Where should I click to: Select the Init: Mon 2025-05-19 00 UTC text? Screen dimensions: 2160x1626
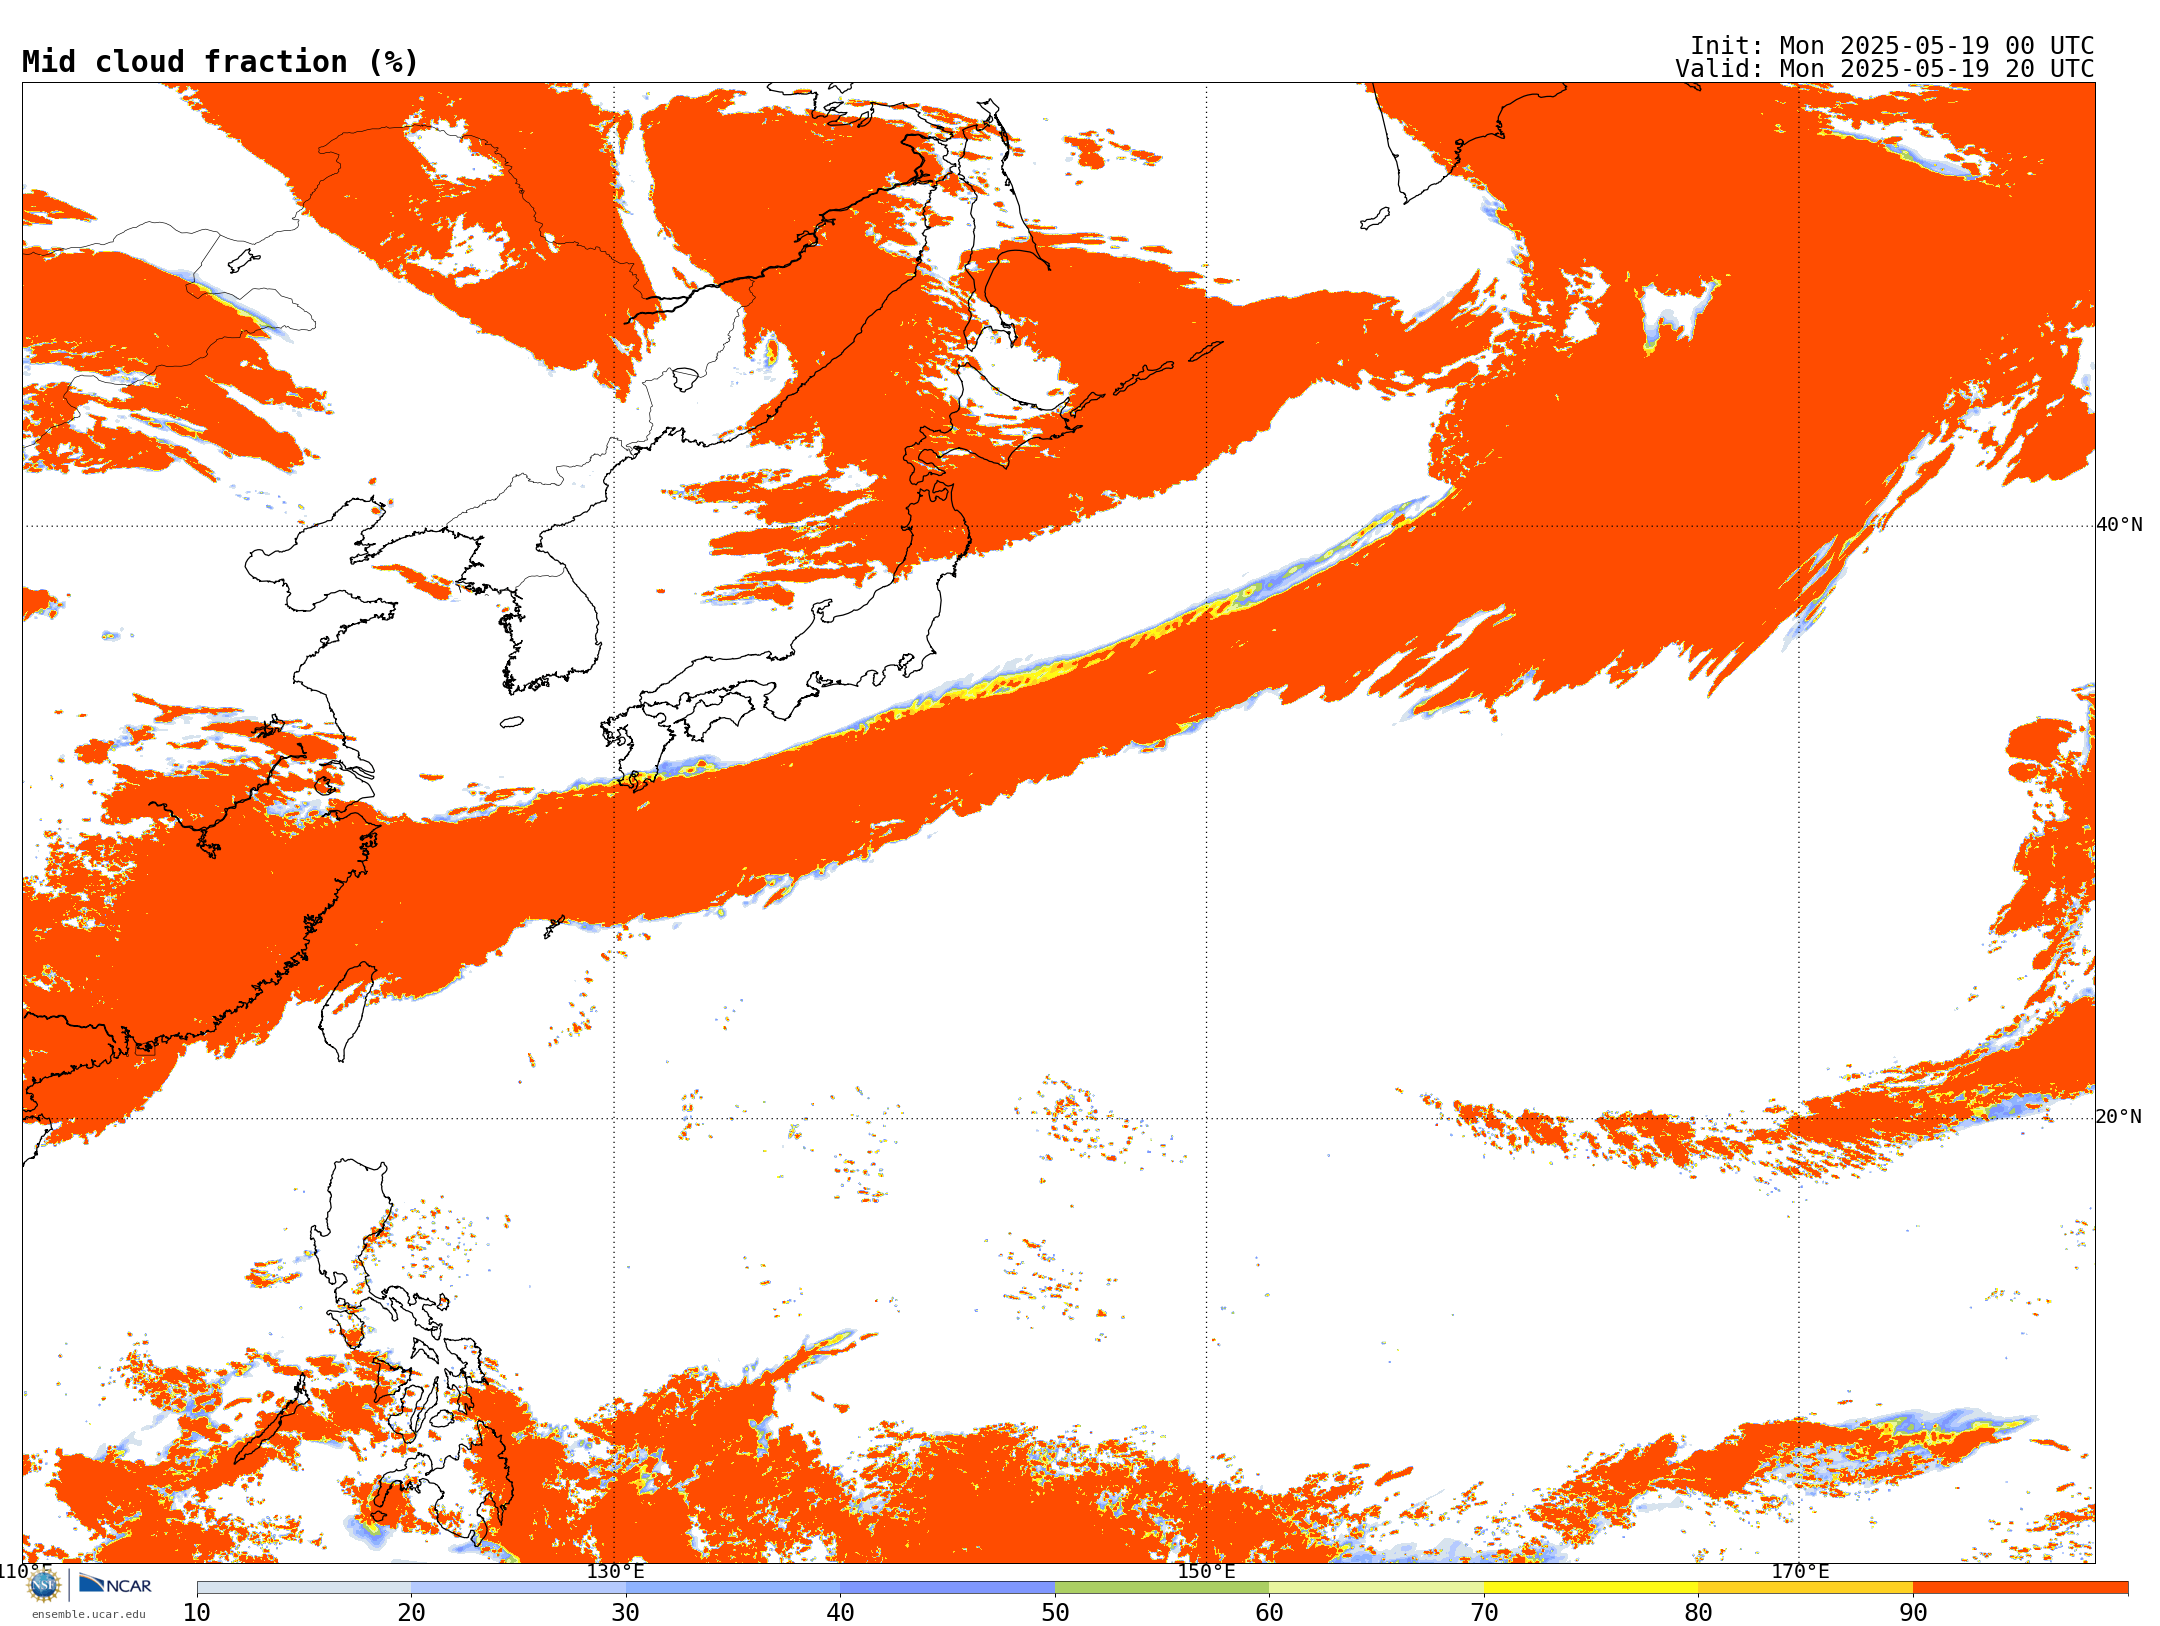[1891, 46]
